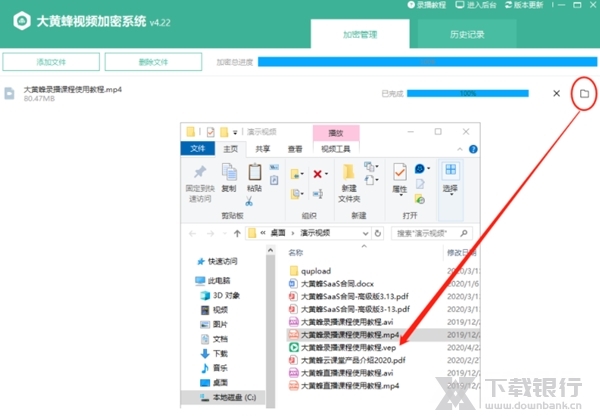Click 桌面 in the address breadcrumb
Viewport: 600px width, 419px height.
coord(278,233)
